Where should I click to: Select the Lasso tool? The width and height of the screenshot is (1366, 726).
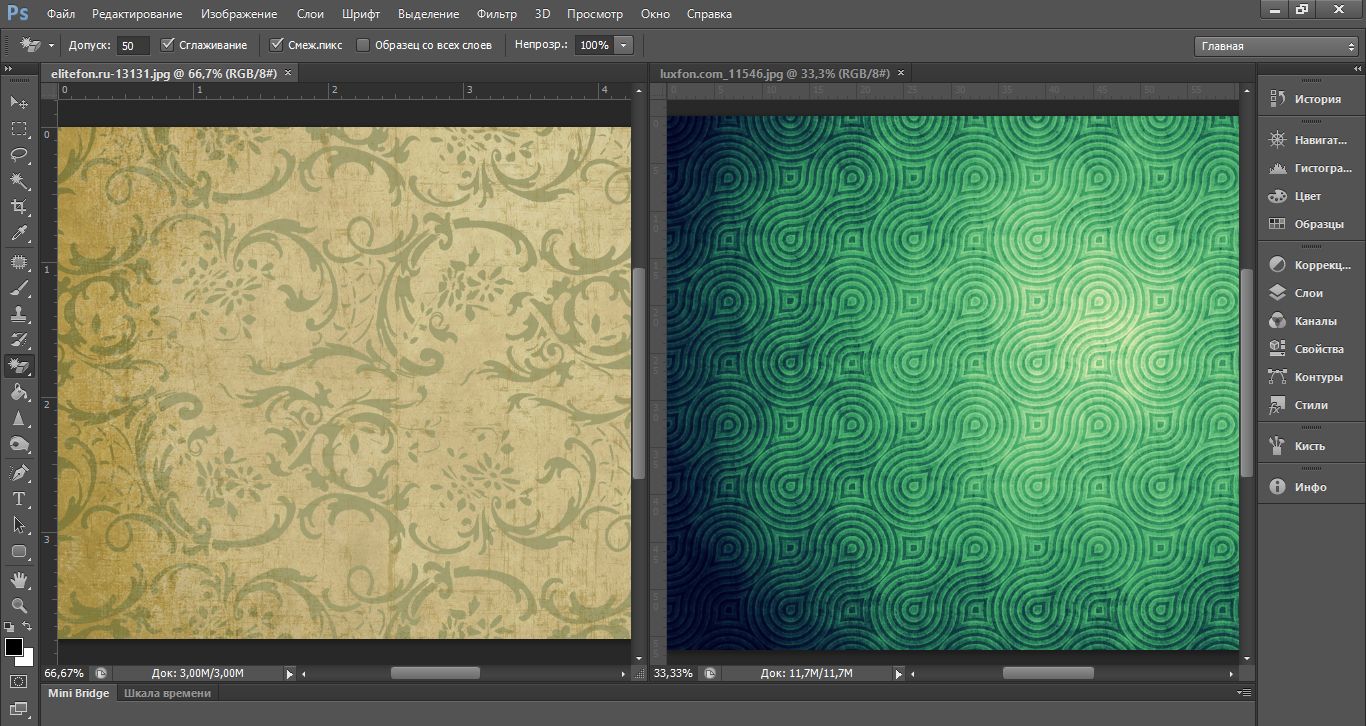pyautogui.click(x=19, y=155)
